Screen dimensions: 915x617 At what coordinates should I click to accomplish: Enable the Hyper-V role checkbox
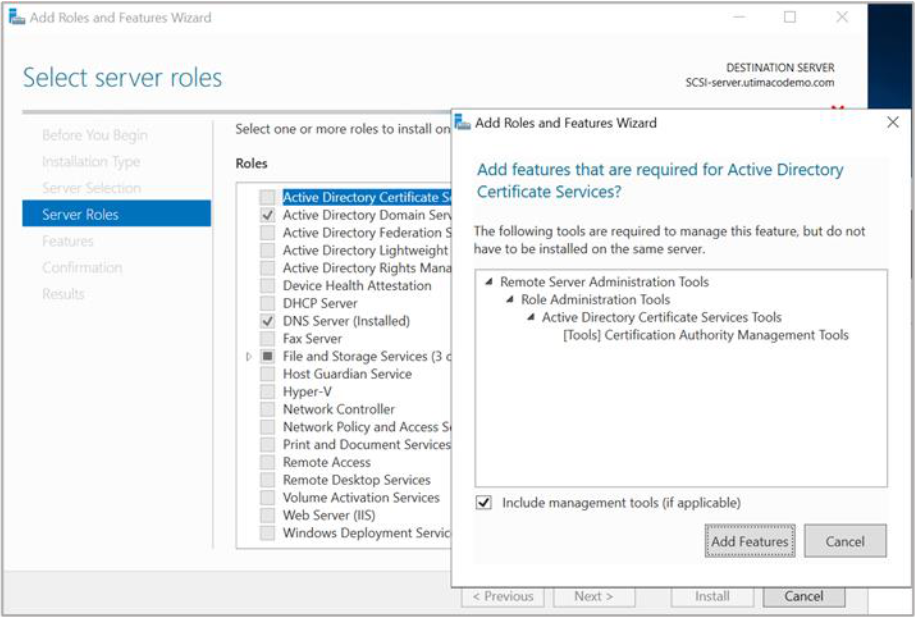tap(267, 392)
